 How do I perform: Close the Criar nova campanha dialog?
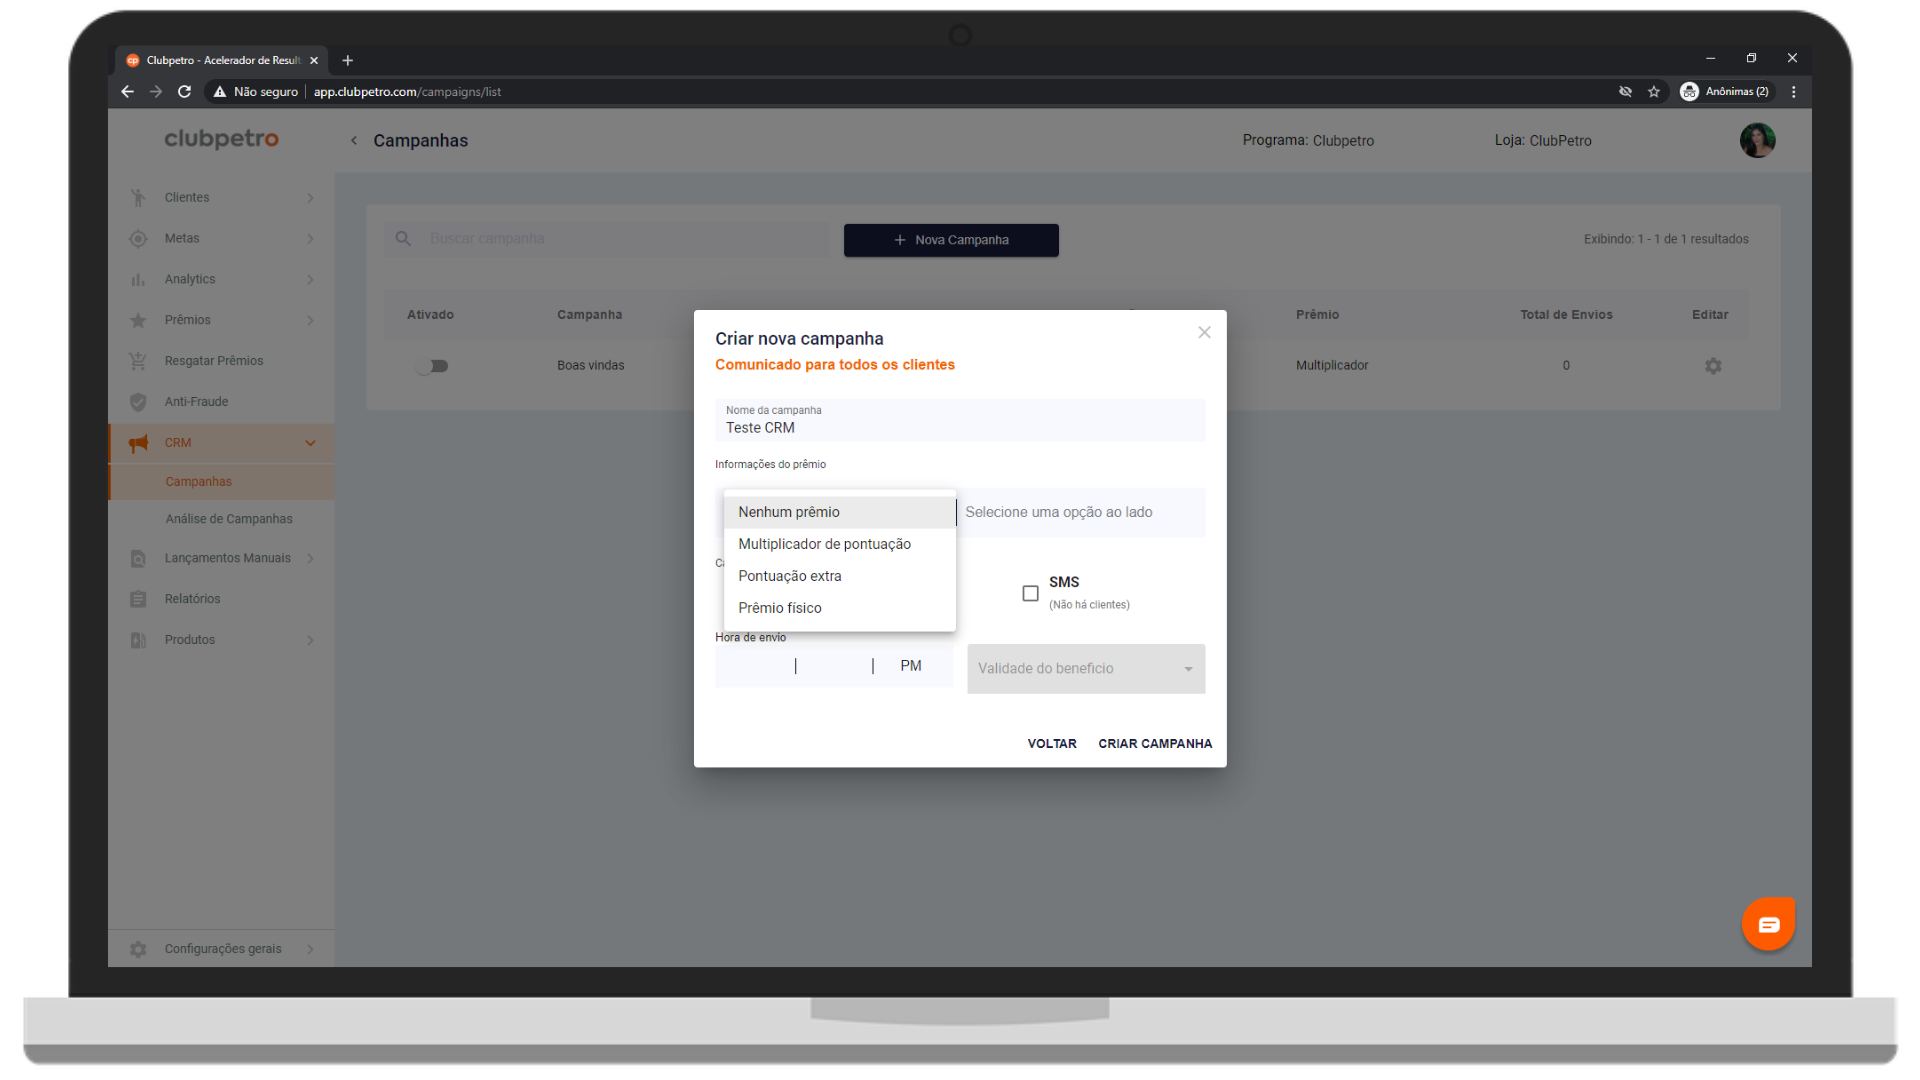[x=1204, y=333]
